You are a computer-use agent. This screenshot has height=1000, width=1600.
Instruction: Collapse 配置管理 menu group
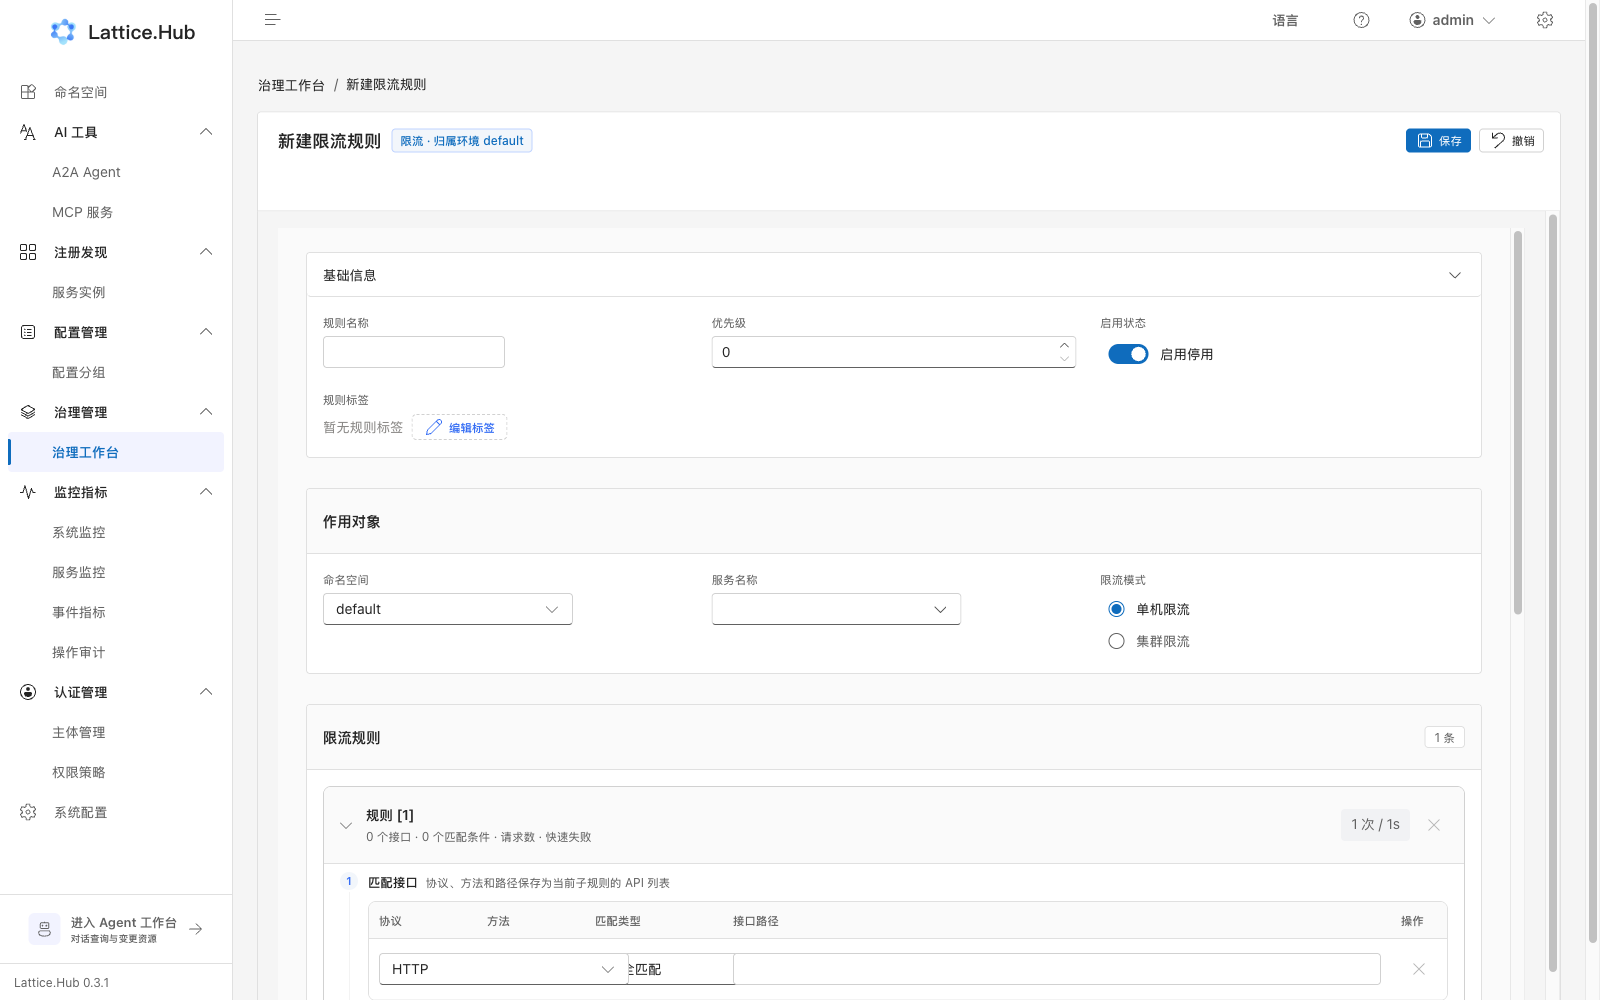click(x=206, y=332)
